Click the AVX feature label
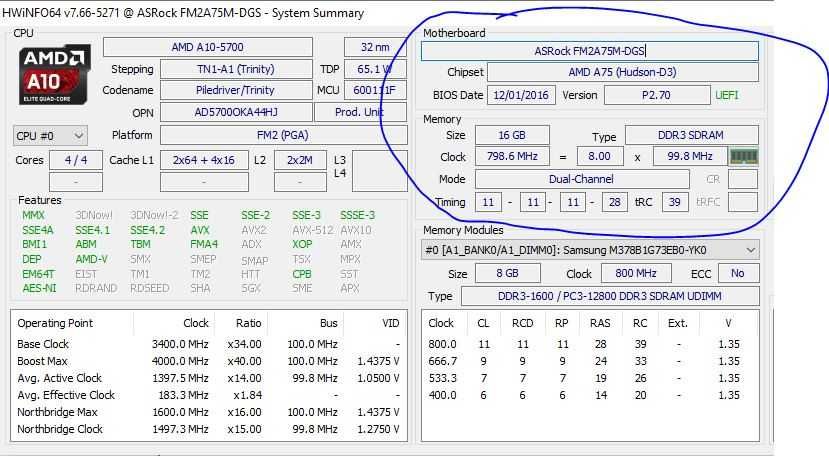Image resolution: width=829 pixels, height=456 pixels. 200,230
